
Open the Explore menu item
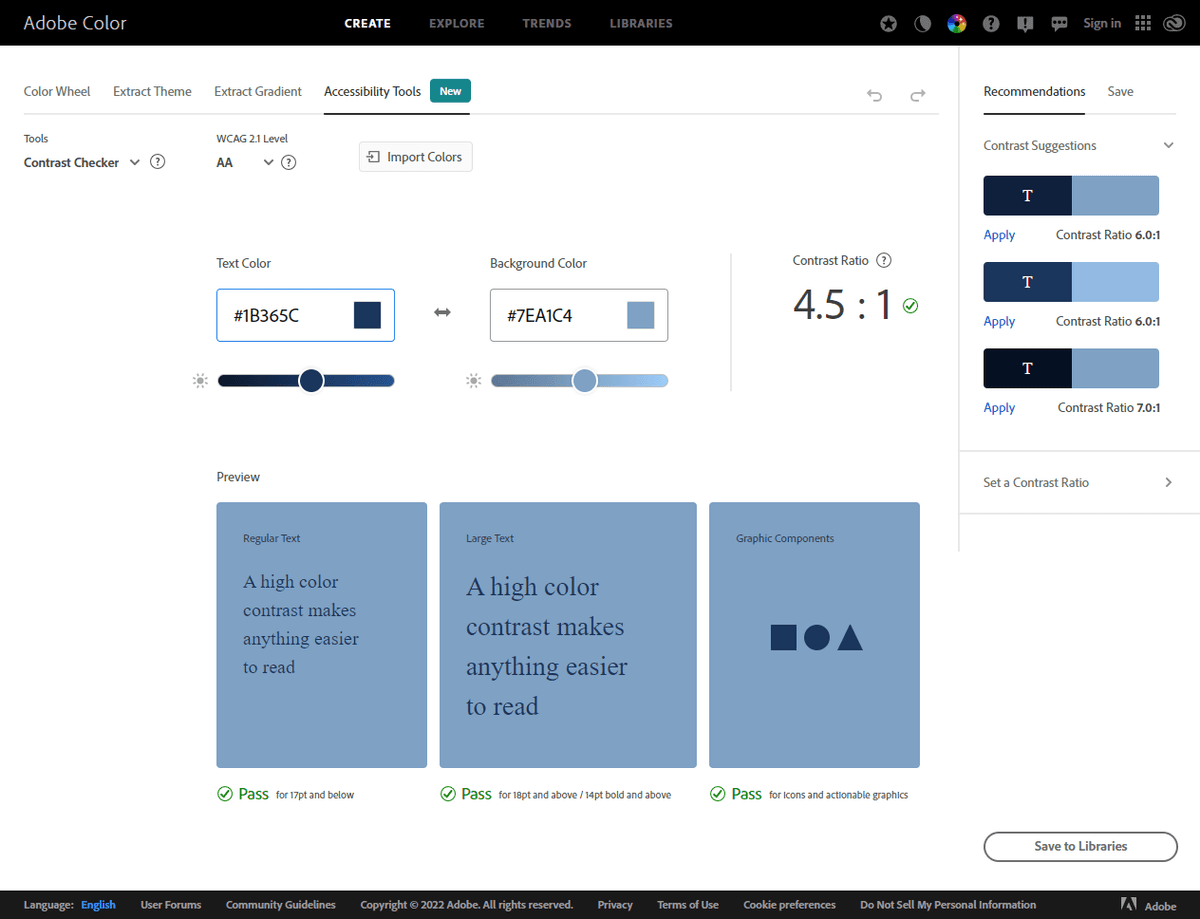pyautogui.click(x=456, y=23)
